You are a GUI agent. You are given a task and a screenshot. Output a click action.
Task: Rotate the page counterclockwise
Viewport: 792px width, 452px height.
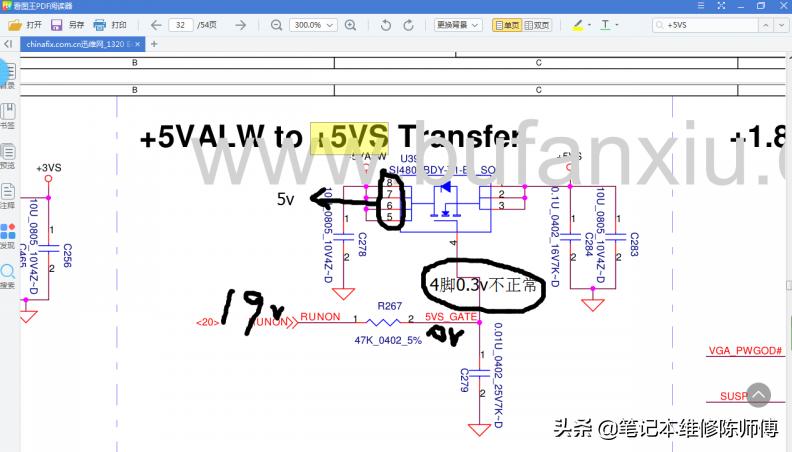386,25
